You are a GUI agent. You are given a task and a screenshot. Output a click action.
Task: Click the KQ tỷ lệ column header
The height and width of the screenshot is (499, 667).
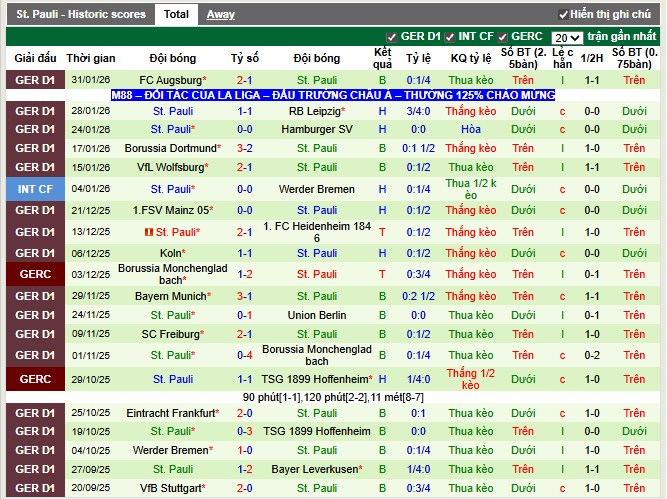[x=471, y=58]
